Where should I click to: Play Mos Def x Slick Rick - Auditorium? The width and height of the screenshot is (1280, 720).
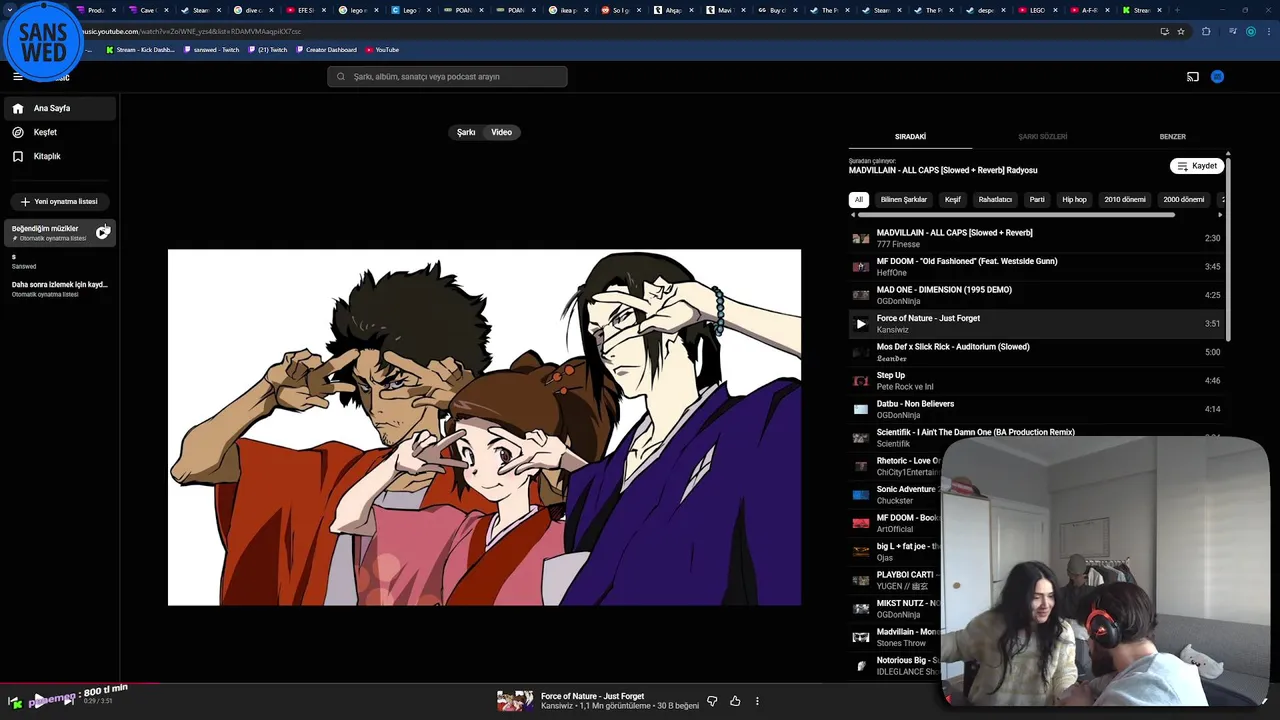1036,352
